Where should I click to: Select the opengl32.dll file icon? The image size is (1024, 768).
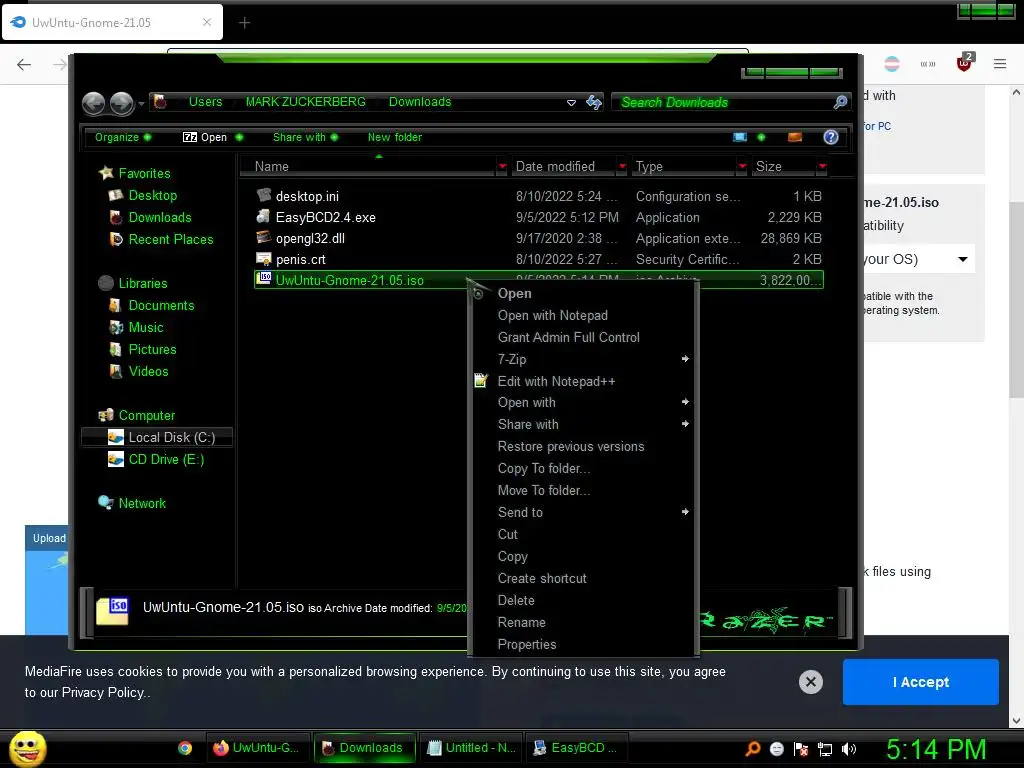(264, 237)
